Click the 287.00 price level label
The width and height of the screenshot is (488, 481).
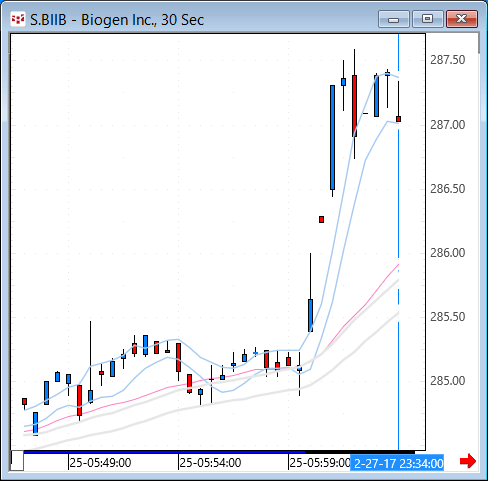pyautogui.click(x=447, y=125)
